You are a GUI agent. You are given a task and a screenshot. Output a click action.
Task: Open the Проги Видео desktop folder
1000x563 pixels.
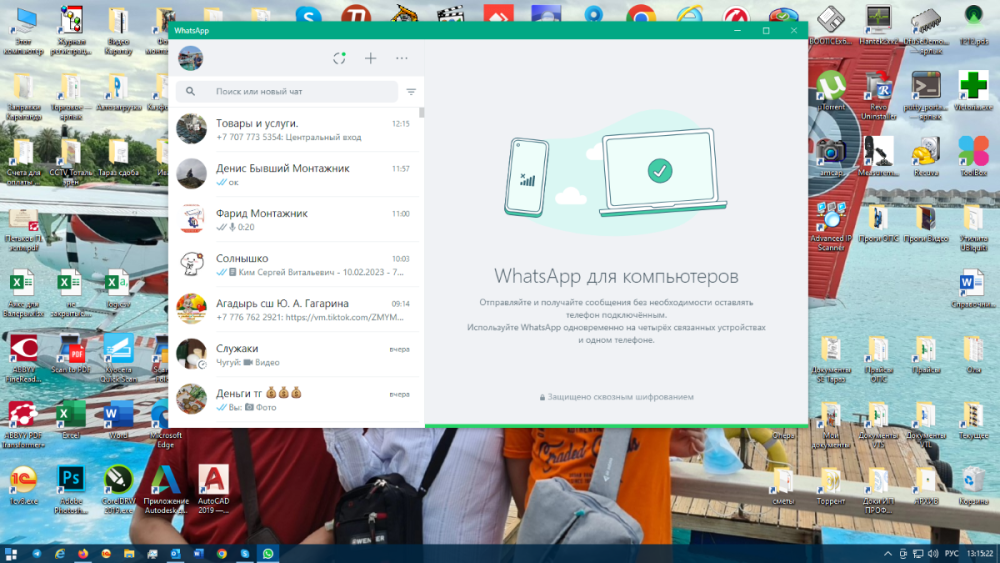click(926, 223)
